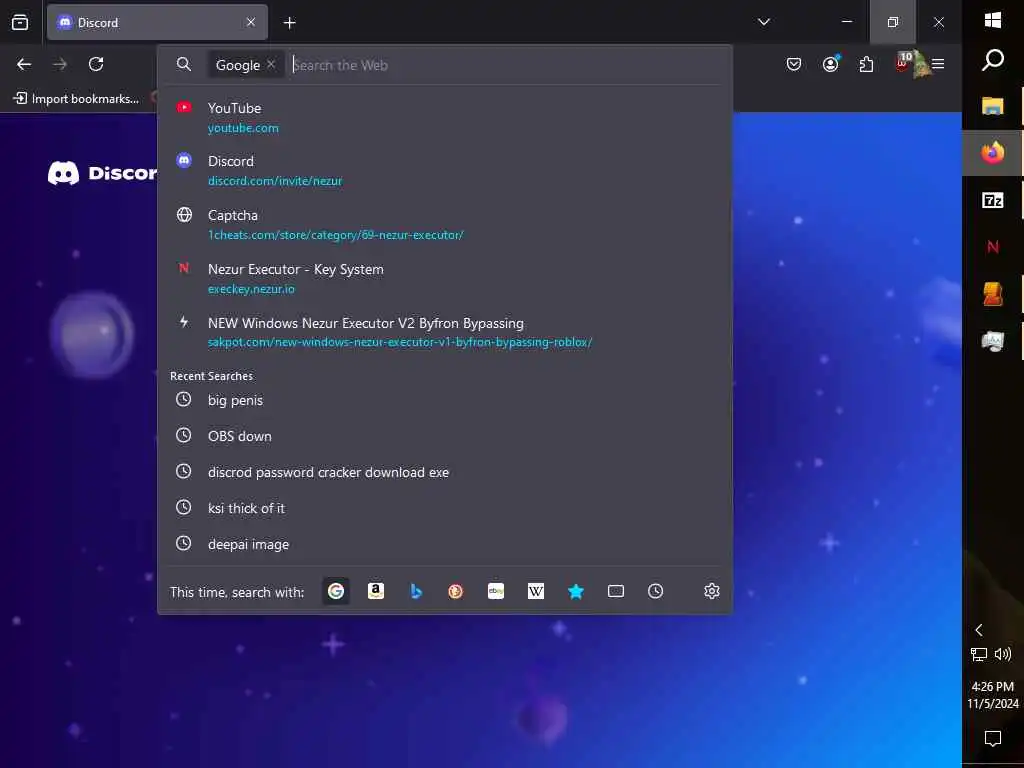The height and width of the screenshot is (768, 1024).
Task: Select the Discord invite/nezur suggestion
Action: [445, 170]
